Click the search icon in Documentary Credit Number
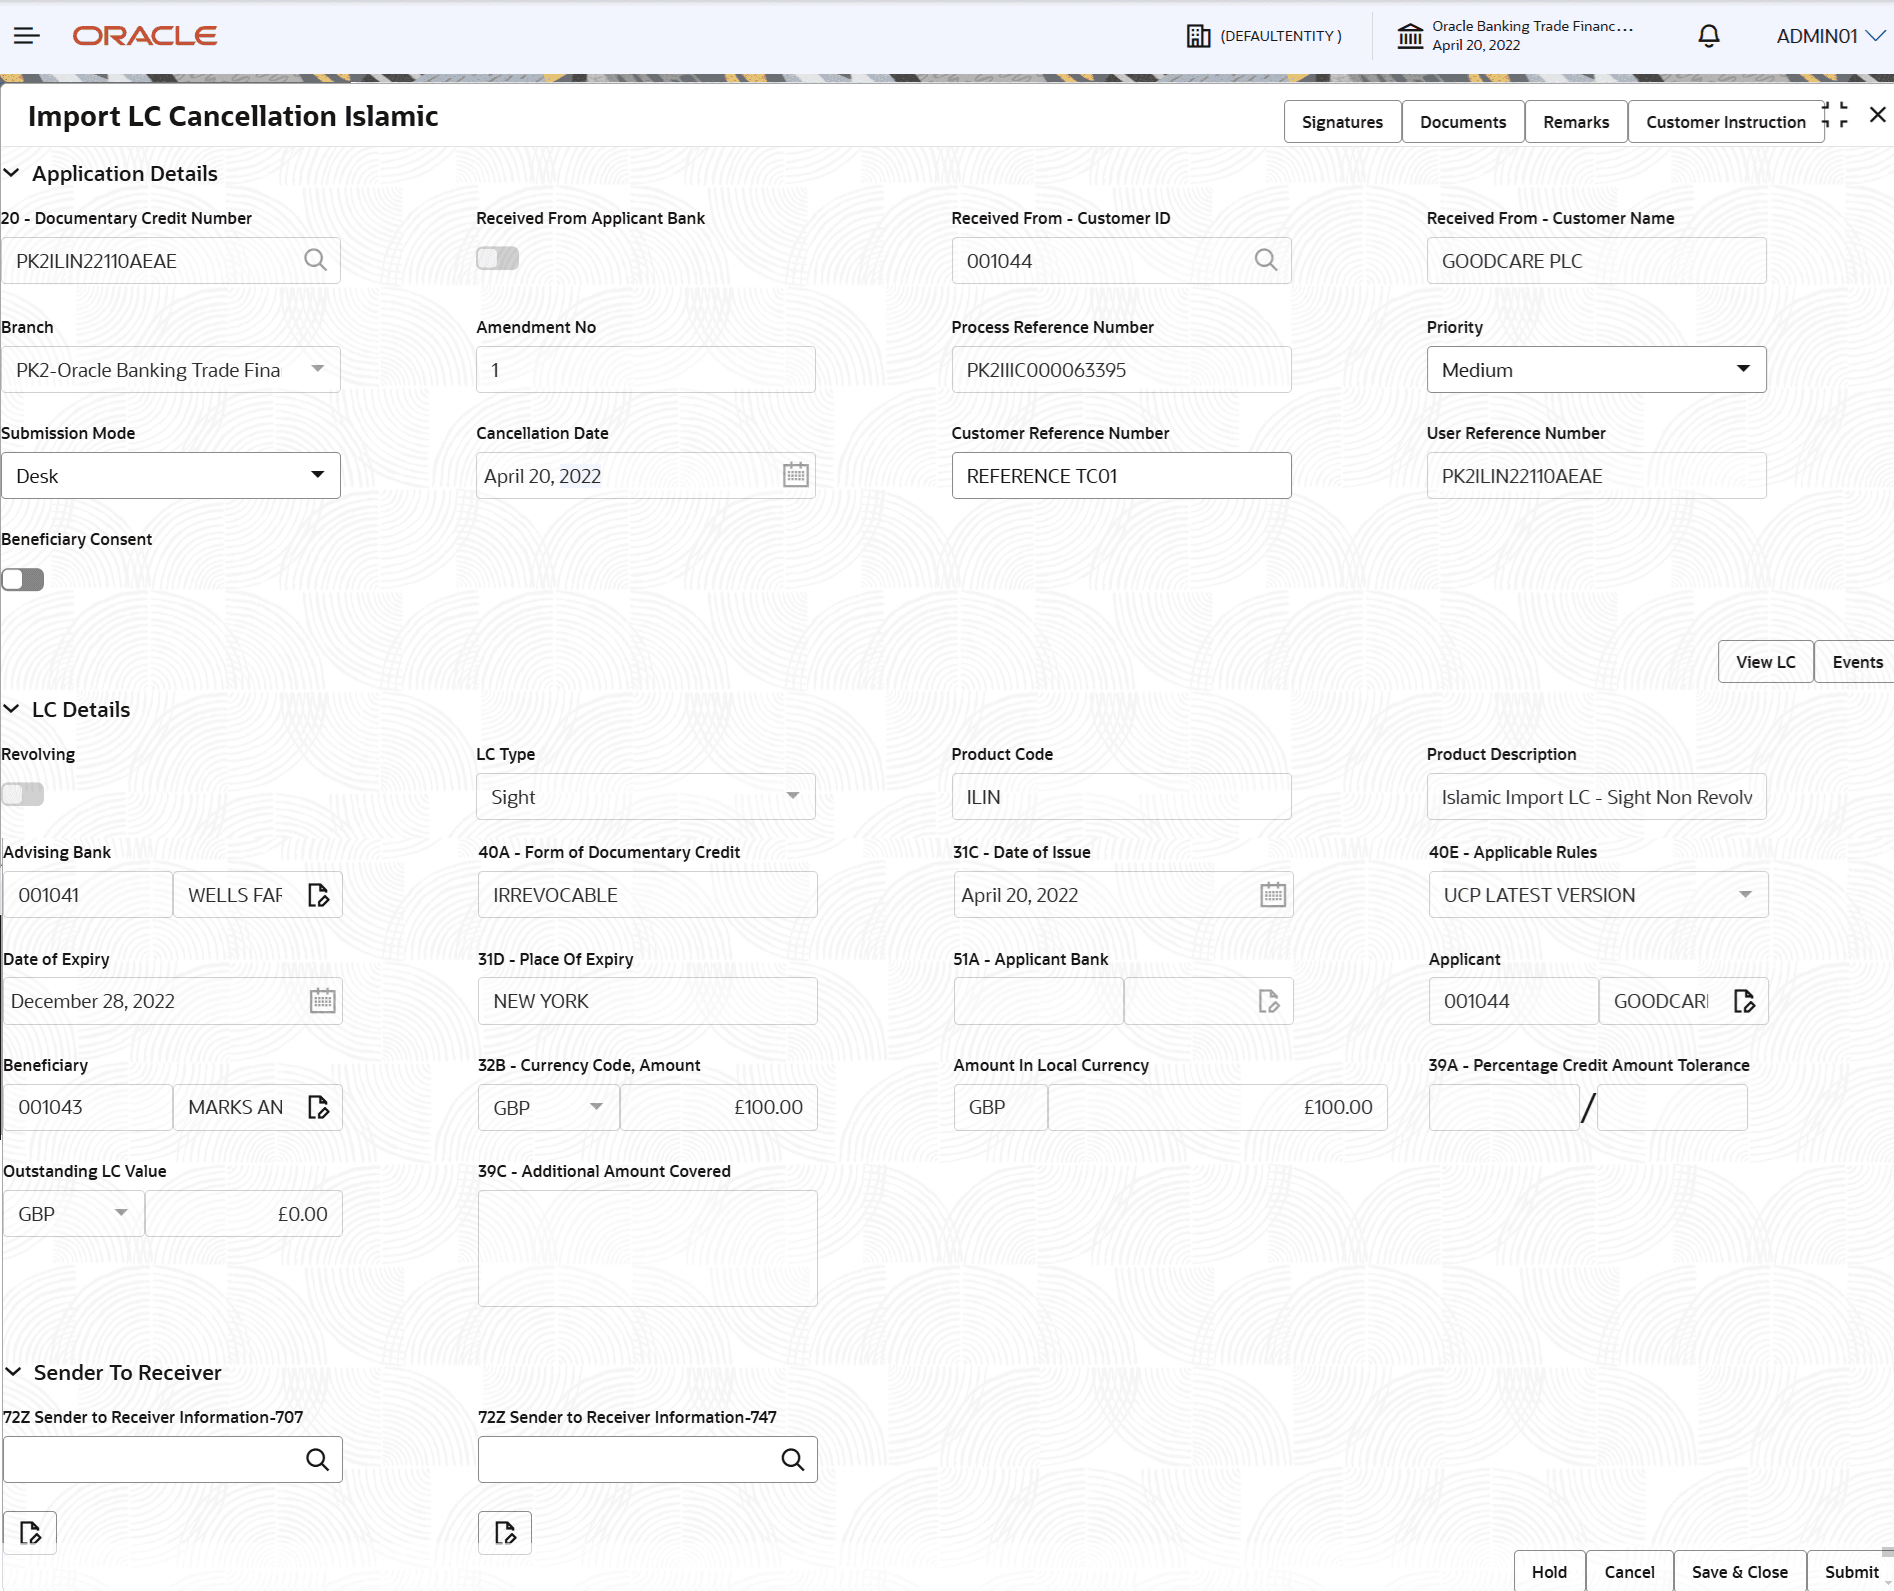This screenshot has width=1894, height=1591. pos(316,260)
